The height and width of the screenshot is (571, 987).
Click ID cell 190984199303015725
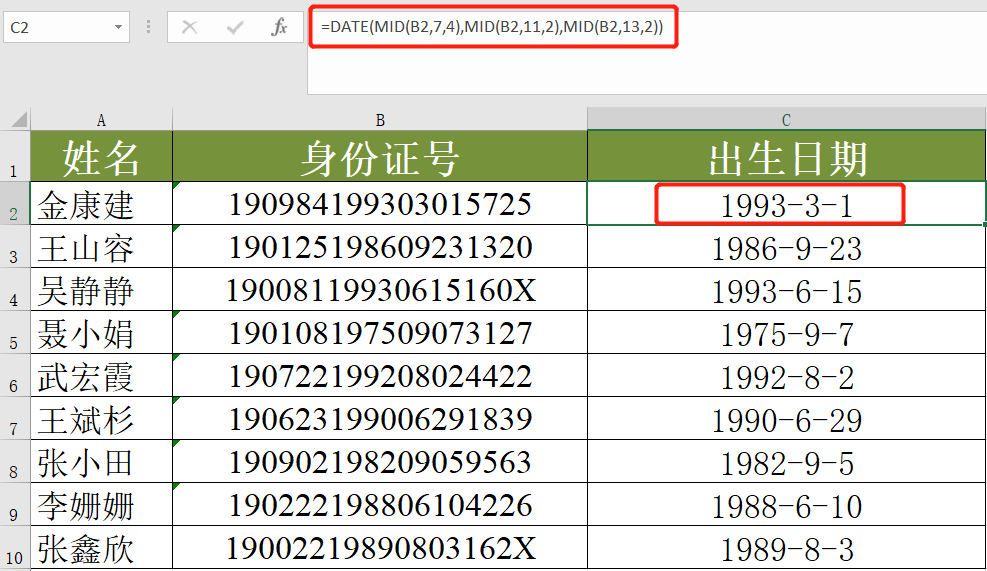click(380, 203)
